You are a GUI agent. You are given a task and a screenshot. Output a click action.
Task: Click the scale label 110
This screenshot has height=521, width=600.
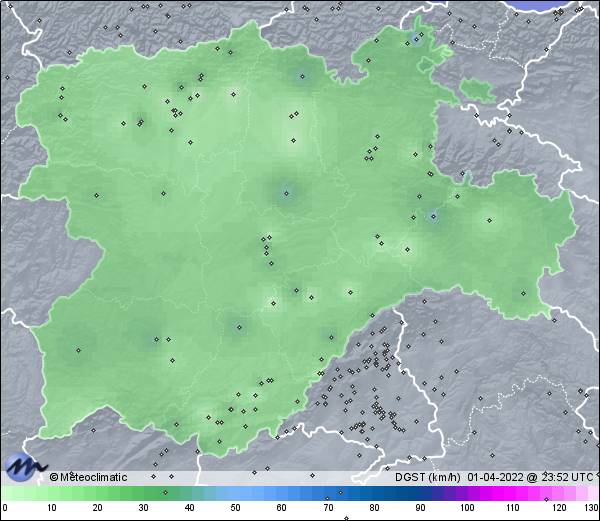[x=513, y=508]
